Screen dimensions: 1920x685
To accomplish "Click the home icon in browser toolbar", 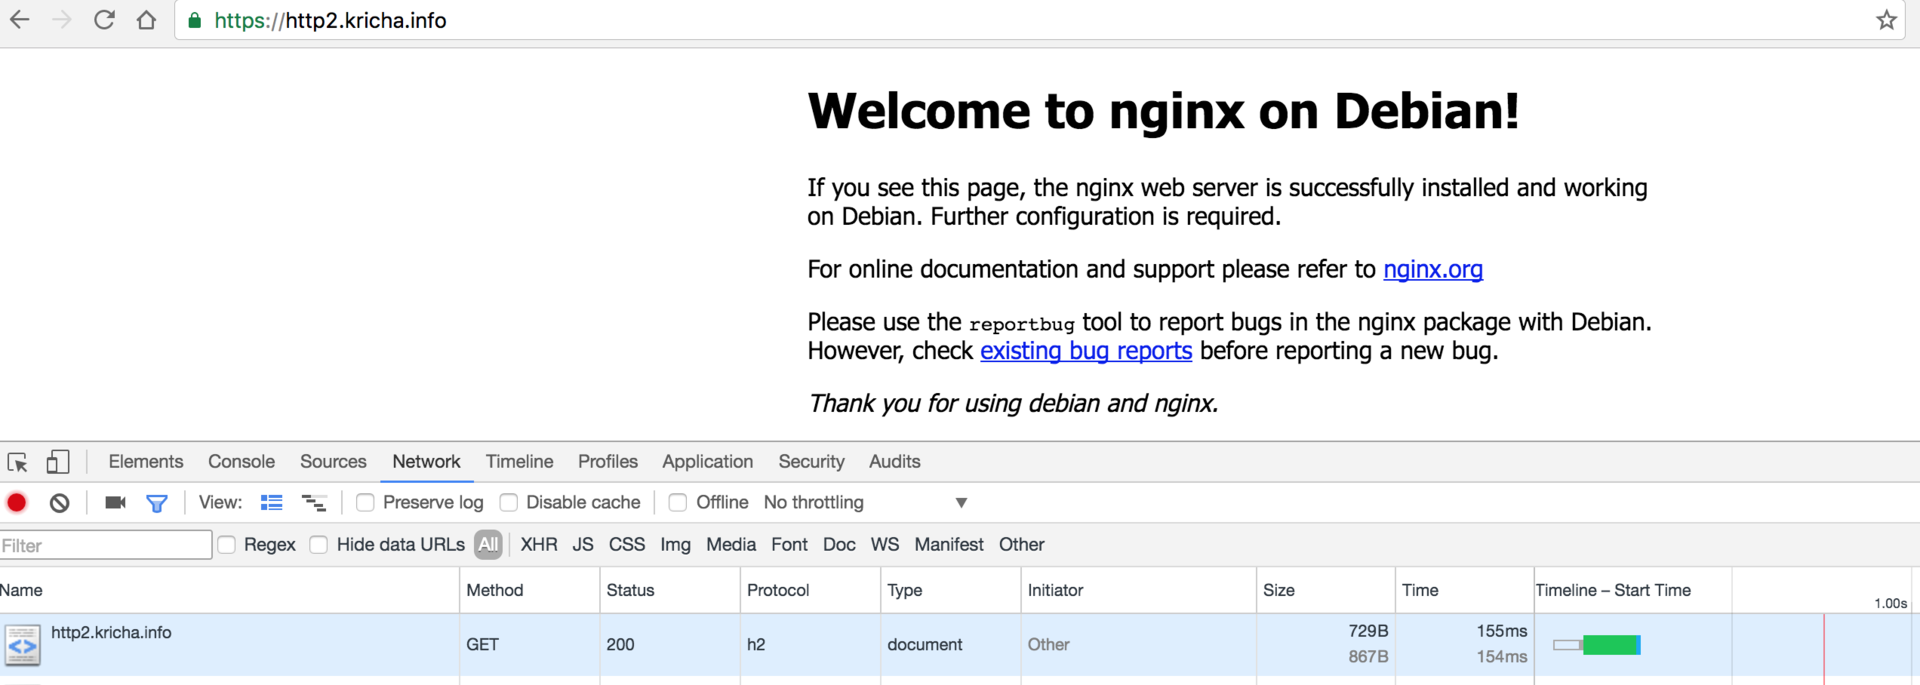I will 146,20.
